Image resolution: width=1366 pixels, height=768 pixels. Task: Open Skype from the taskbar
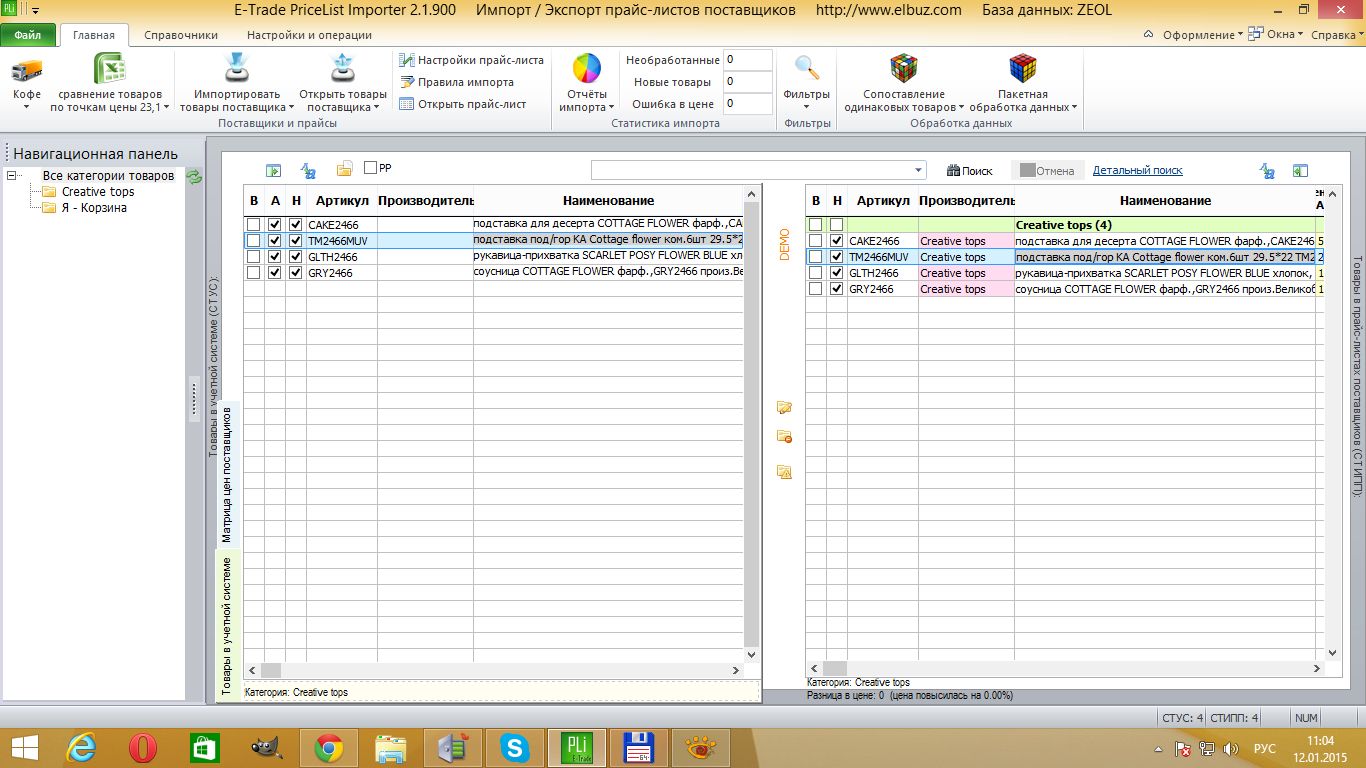[x=515, y=748]
